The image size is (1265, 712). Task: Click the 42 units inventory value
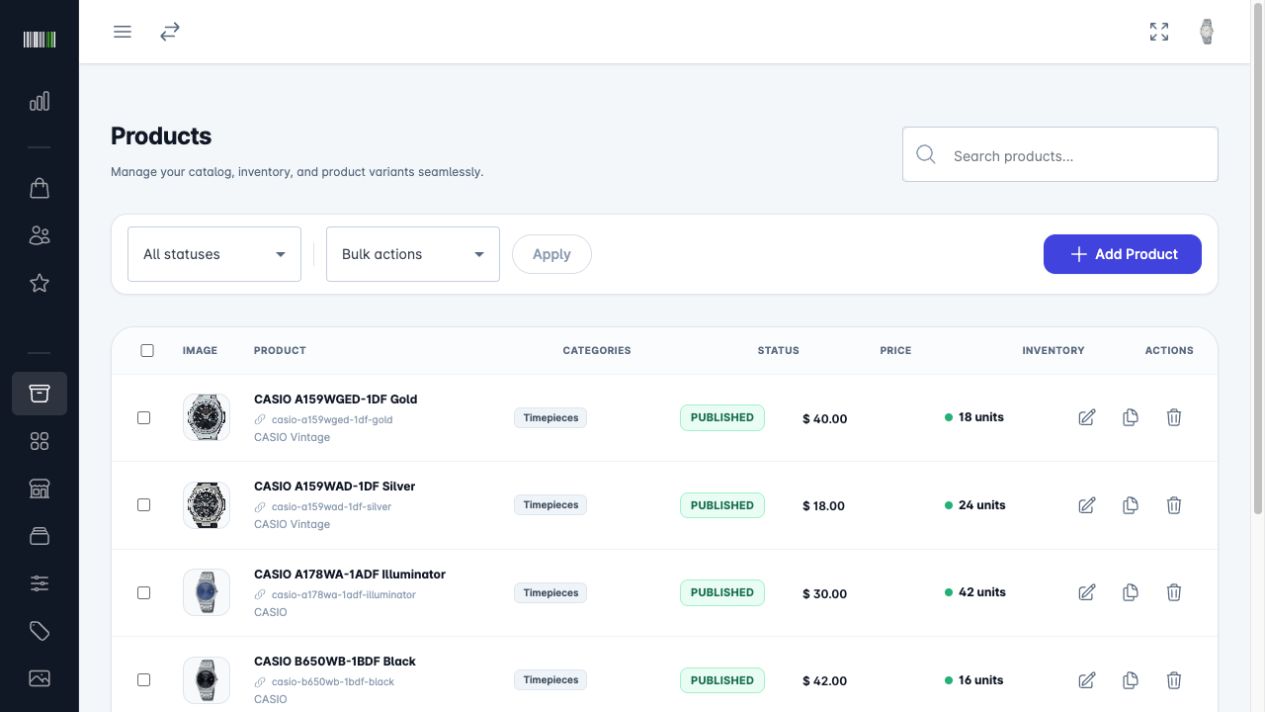981,592
